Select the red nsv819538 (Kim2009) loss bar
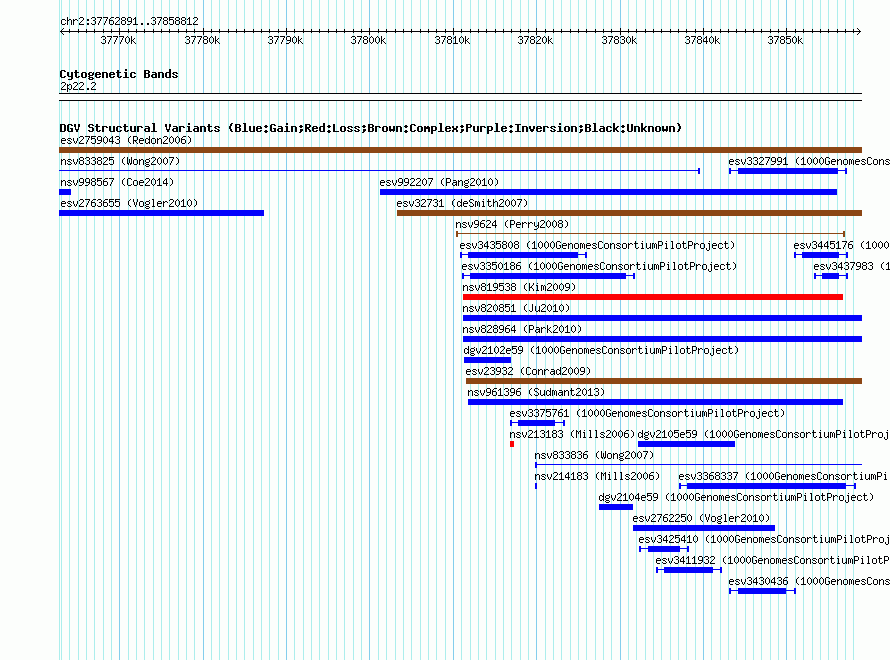 (x=653, y=297)
